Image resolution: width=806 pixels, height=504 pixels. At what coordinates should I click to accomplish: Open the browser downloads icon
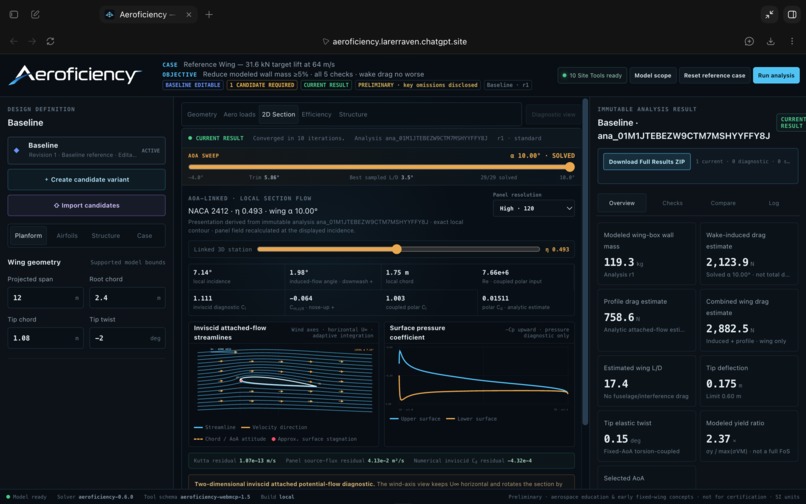pos(771,41)
